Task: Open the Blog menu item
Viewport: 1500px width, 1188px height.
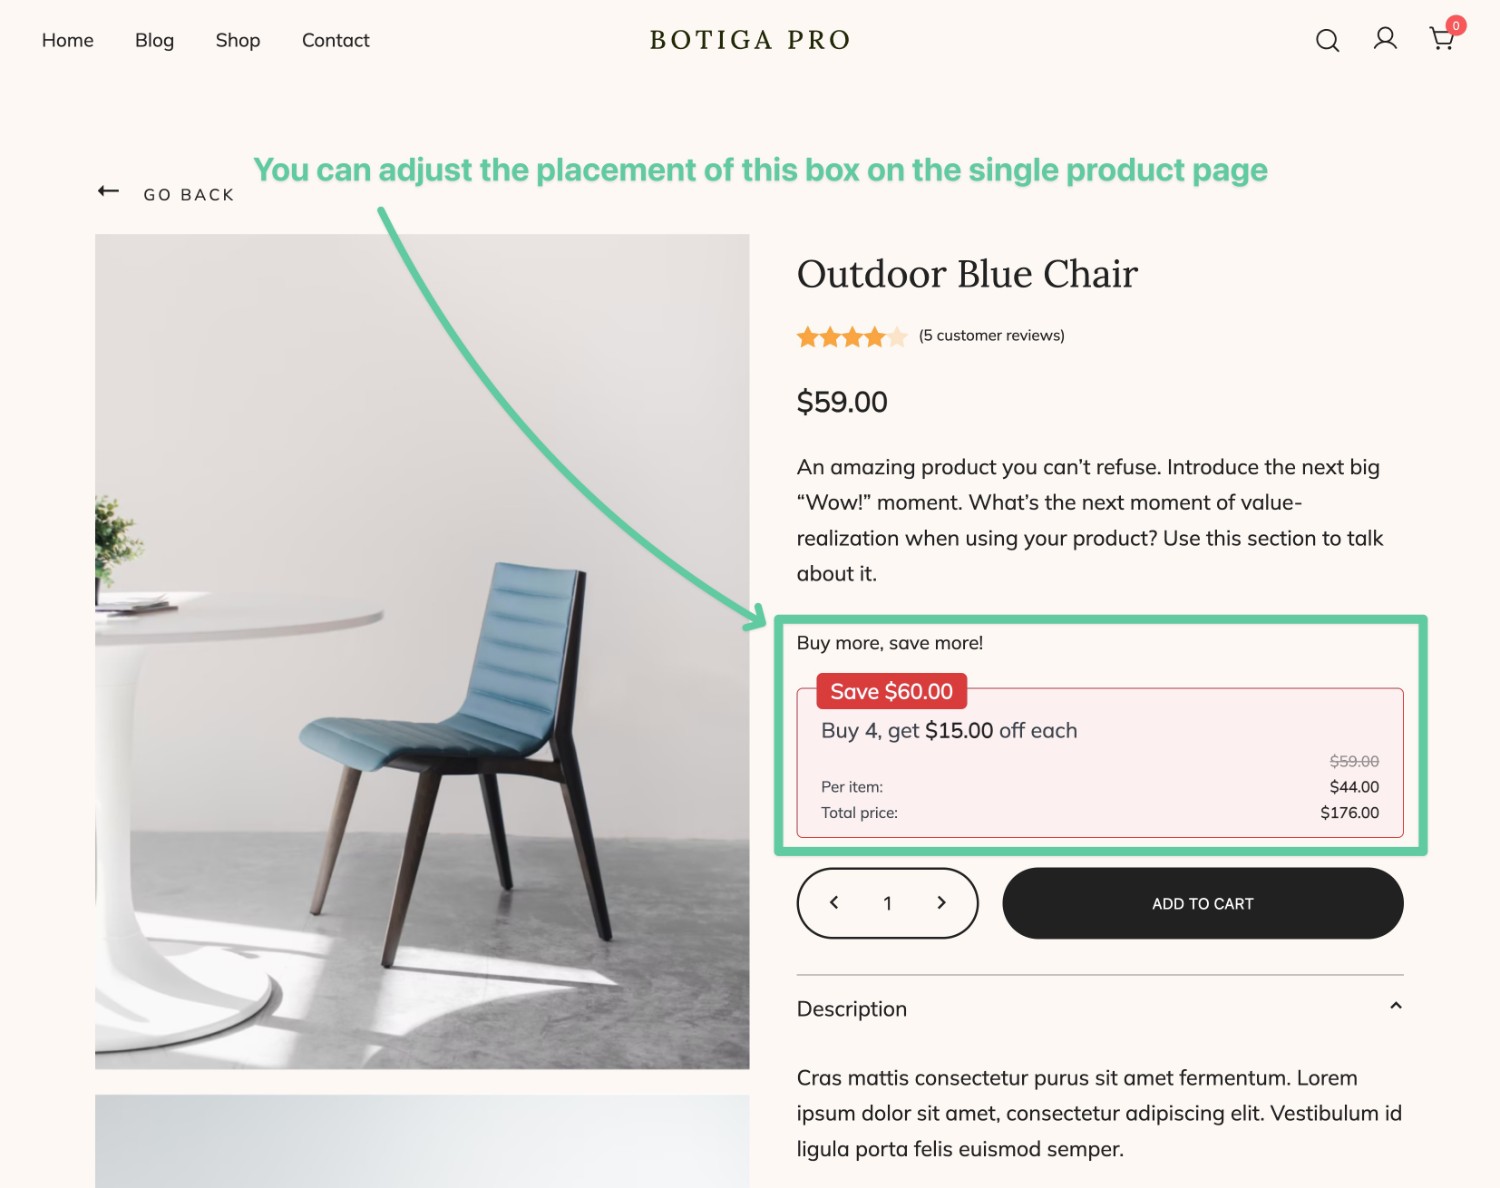Action: click(x=155, y=40)
